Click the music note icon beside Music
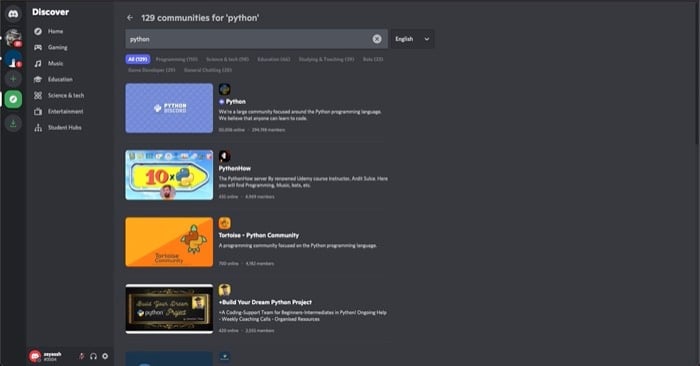This screenshot has width=700, height=366. [38, 63]
